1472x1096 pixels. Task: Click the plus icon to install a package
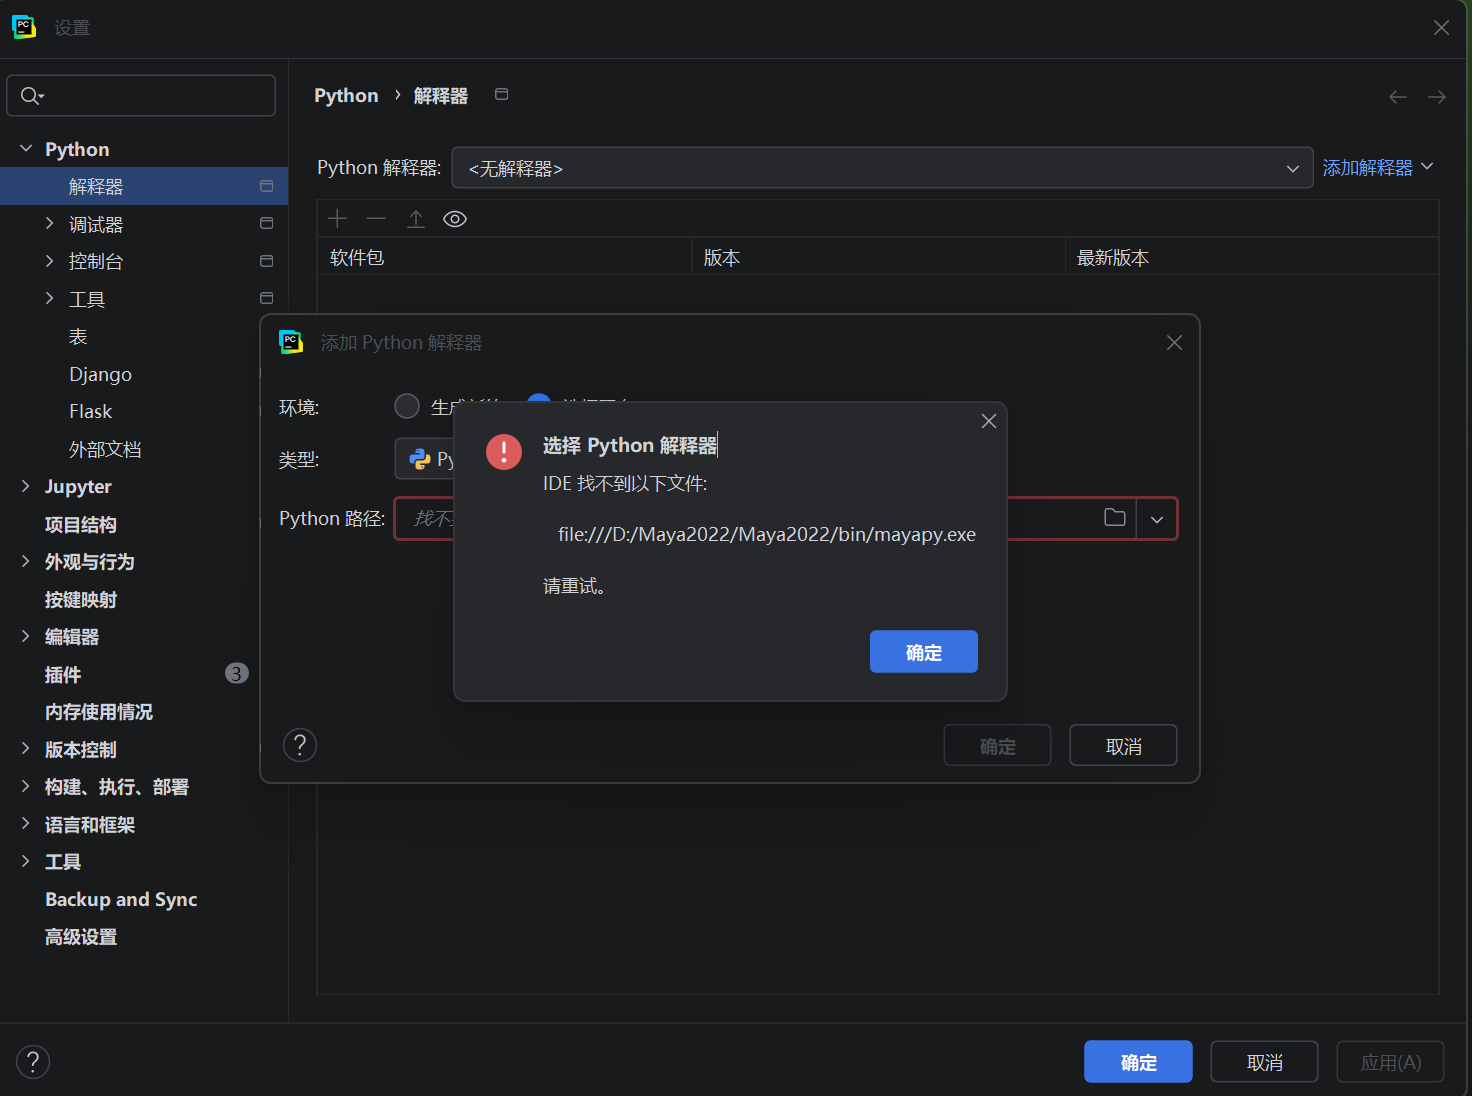pos(338,219)
